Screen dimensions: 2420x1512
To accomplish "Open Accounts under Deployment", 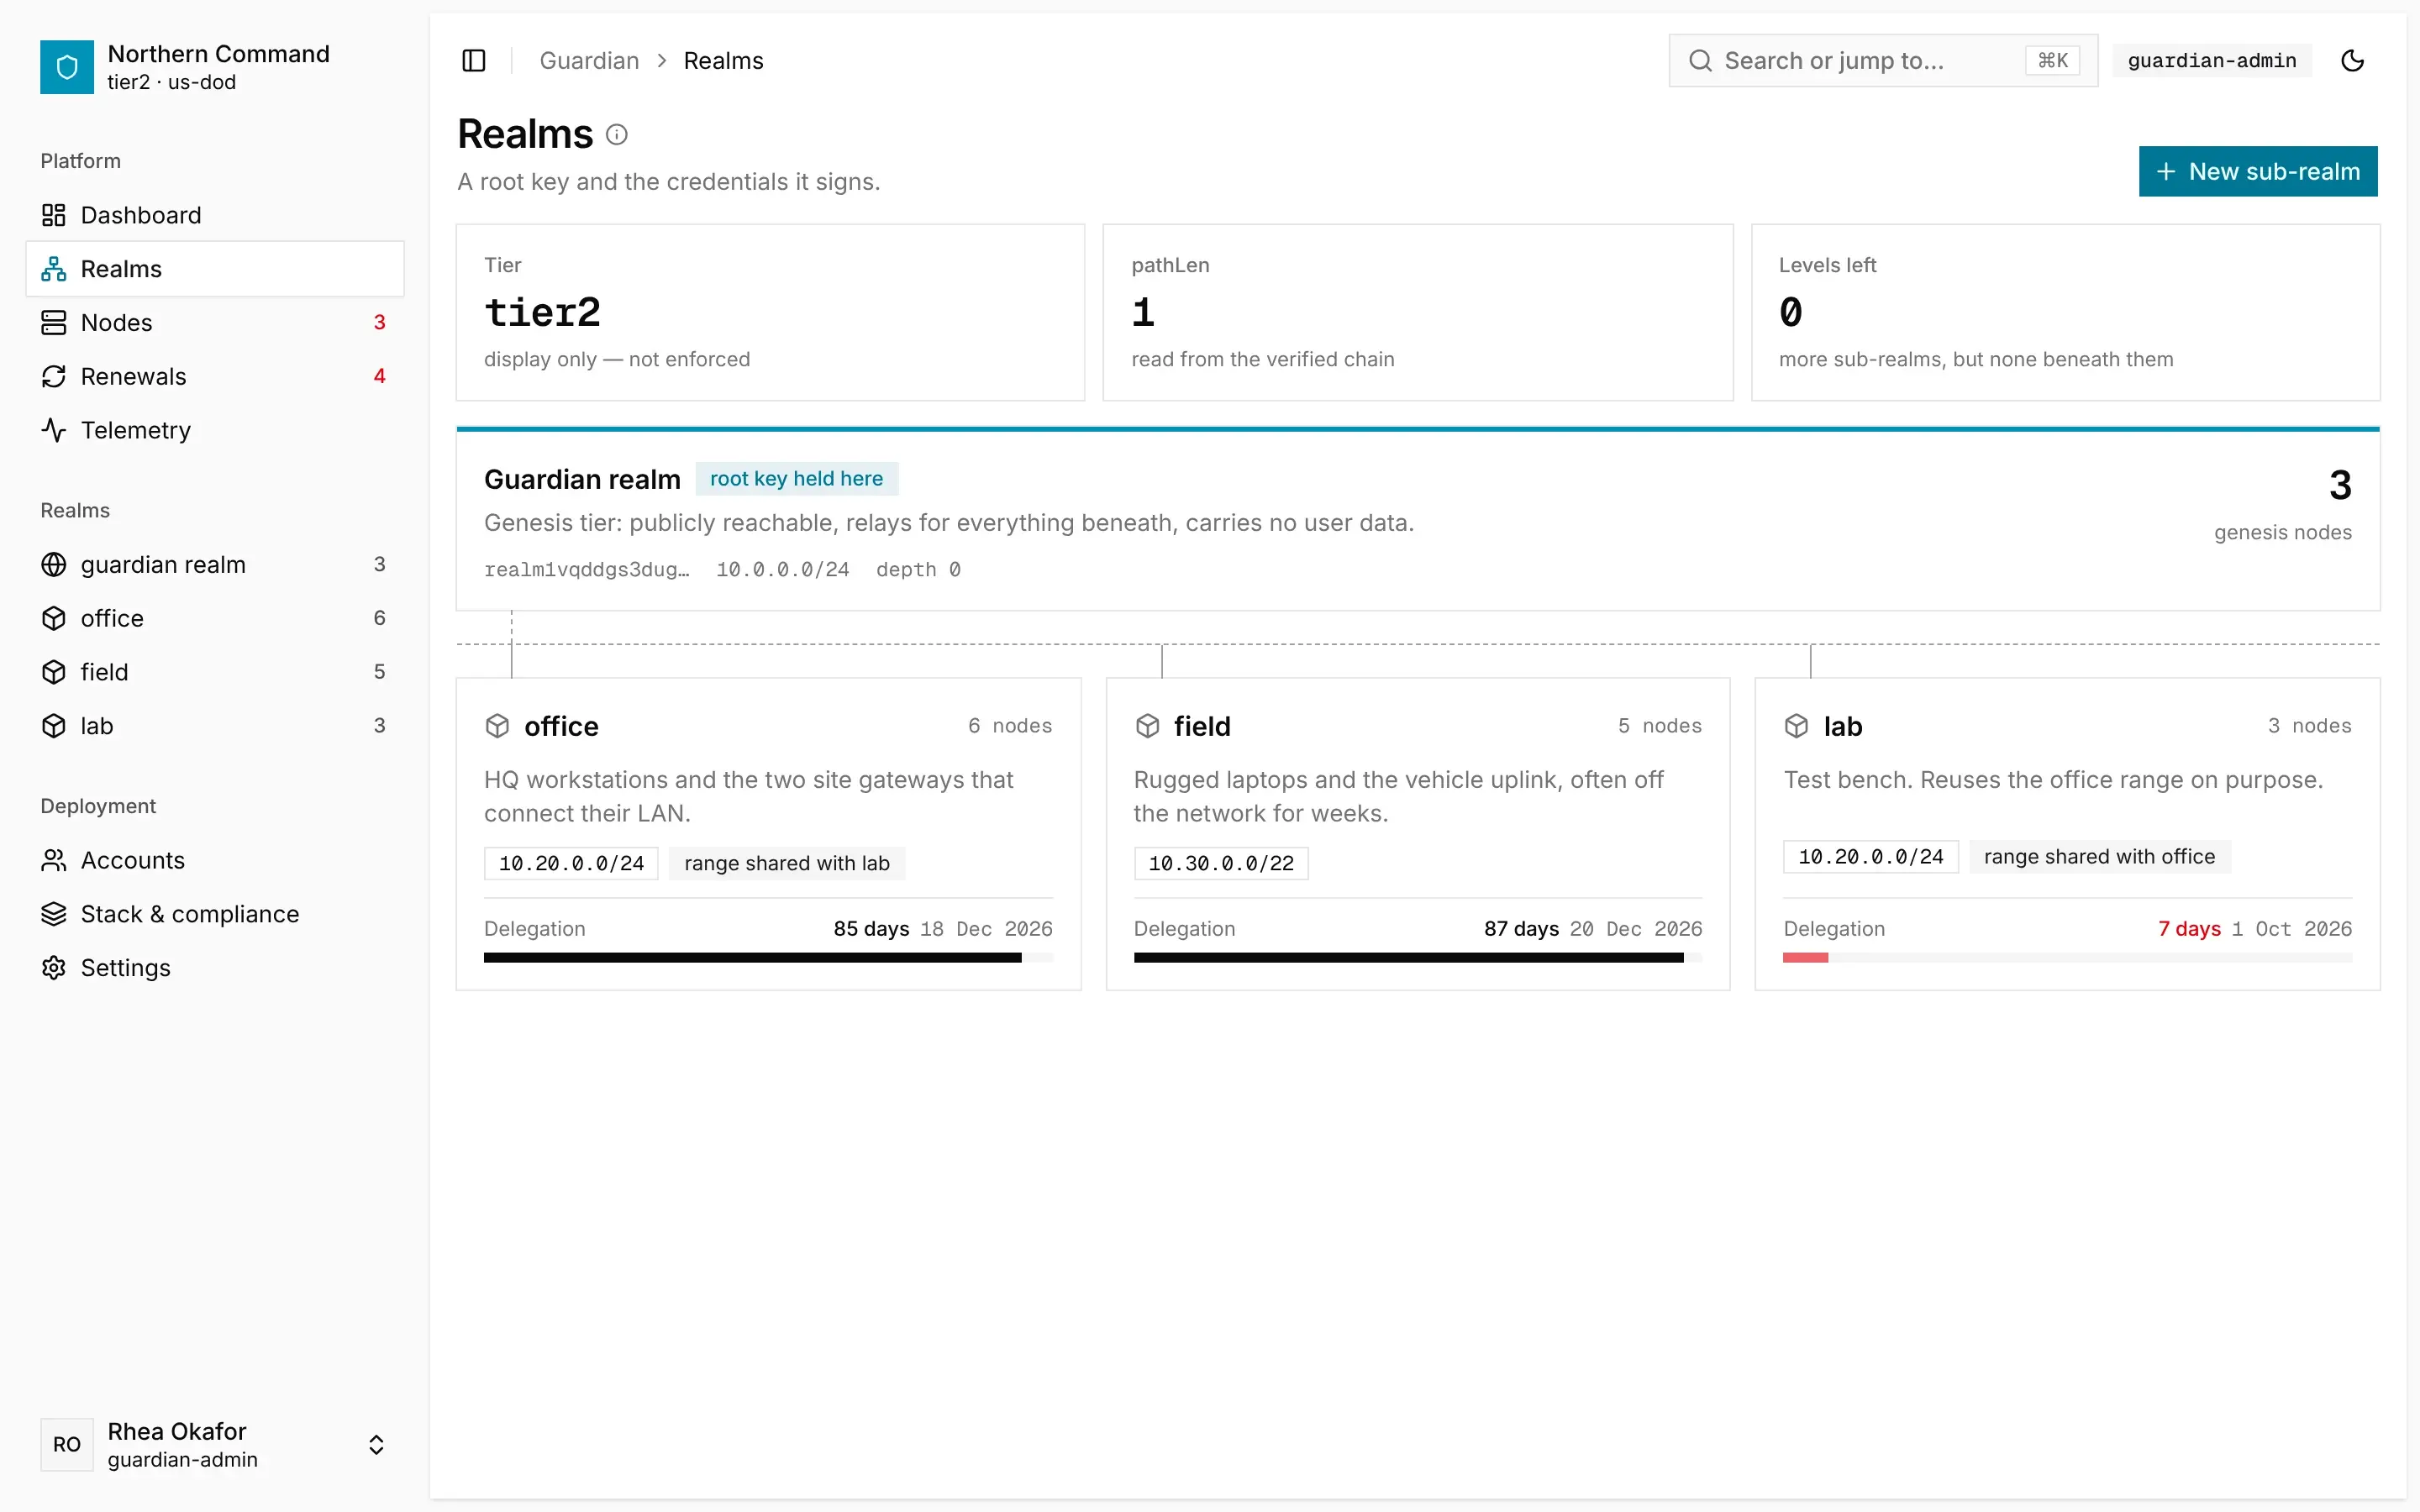I will [215, 860].
